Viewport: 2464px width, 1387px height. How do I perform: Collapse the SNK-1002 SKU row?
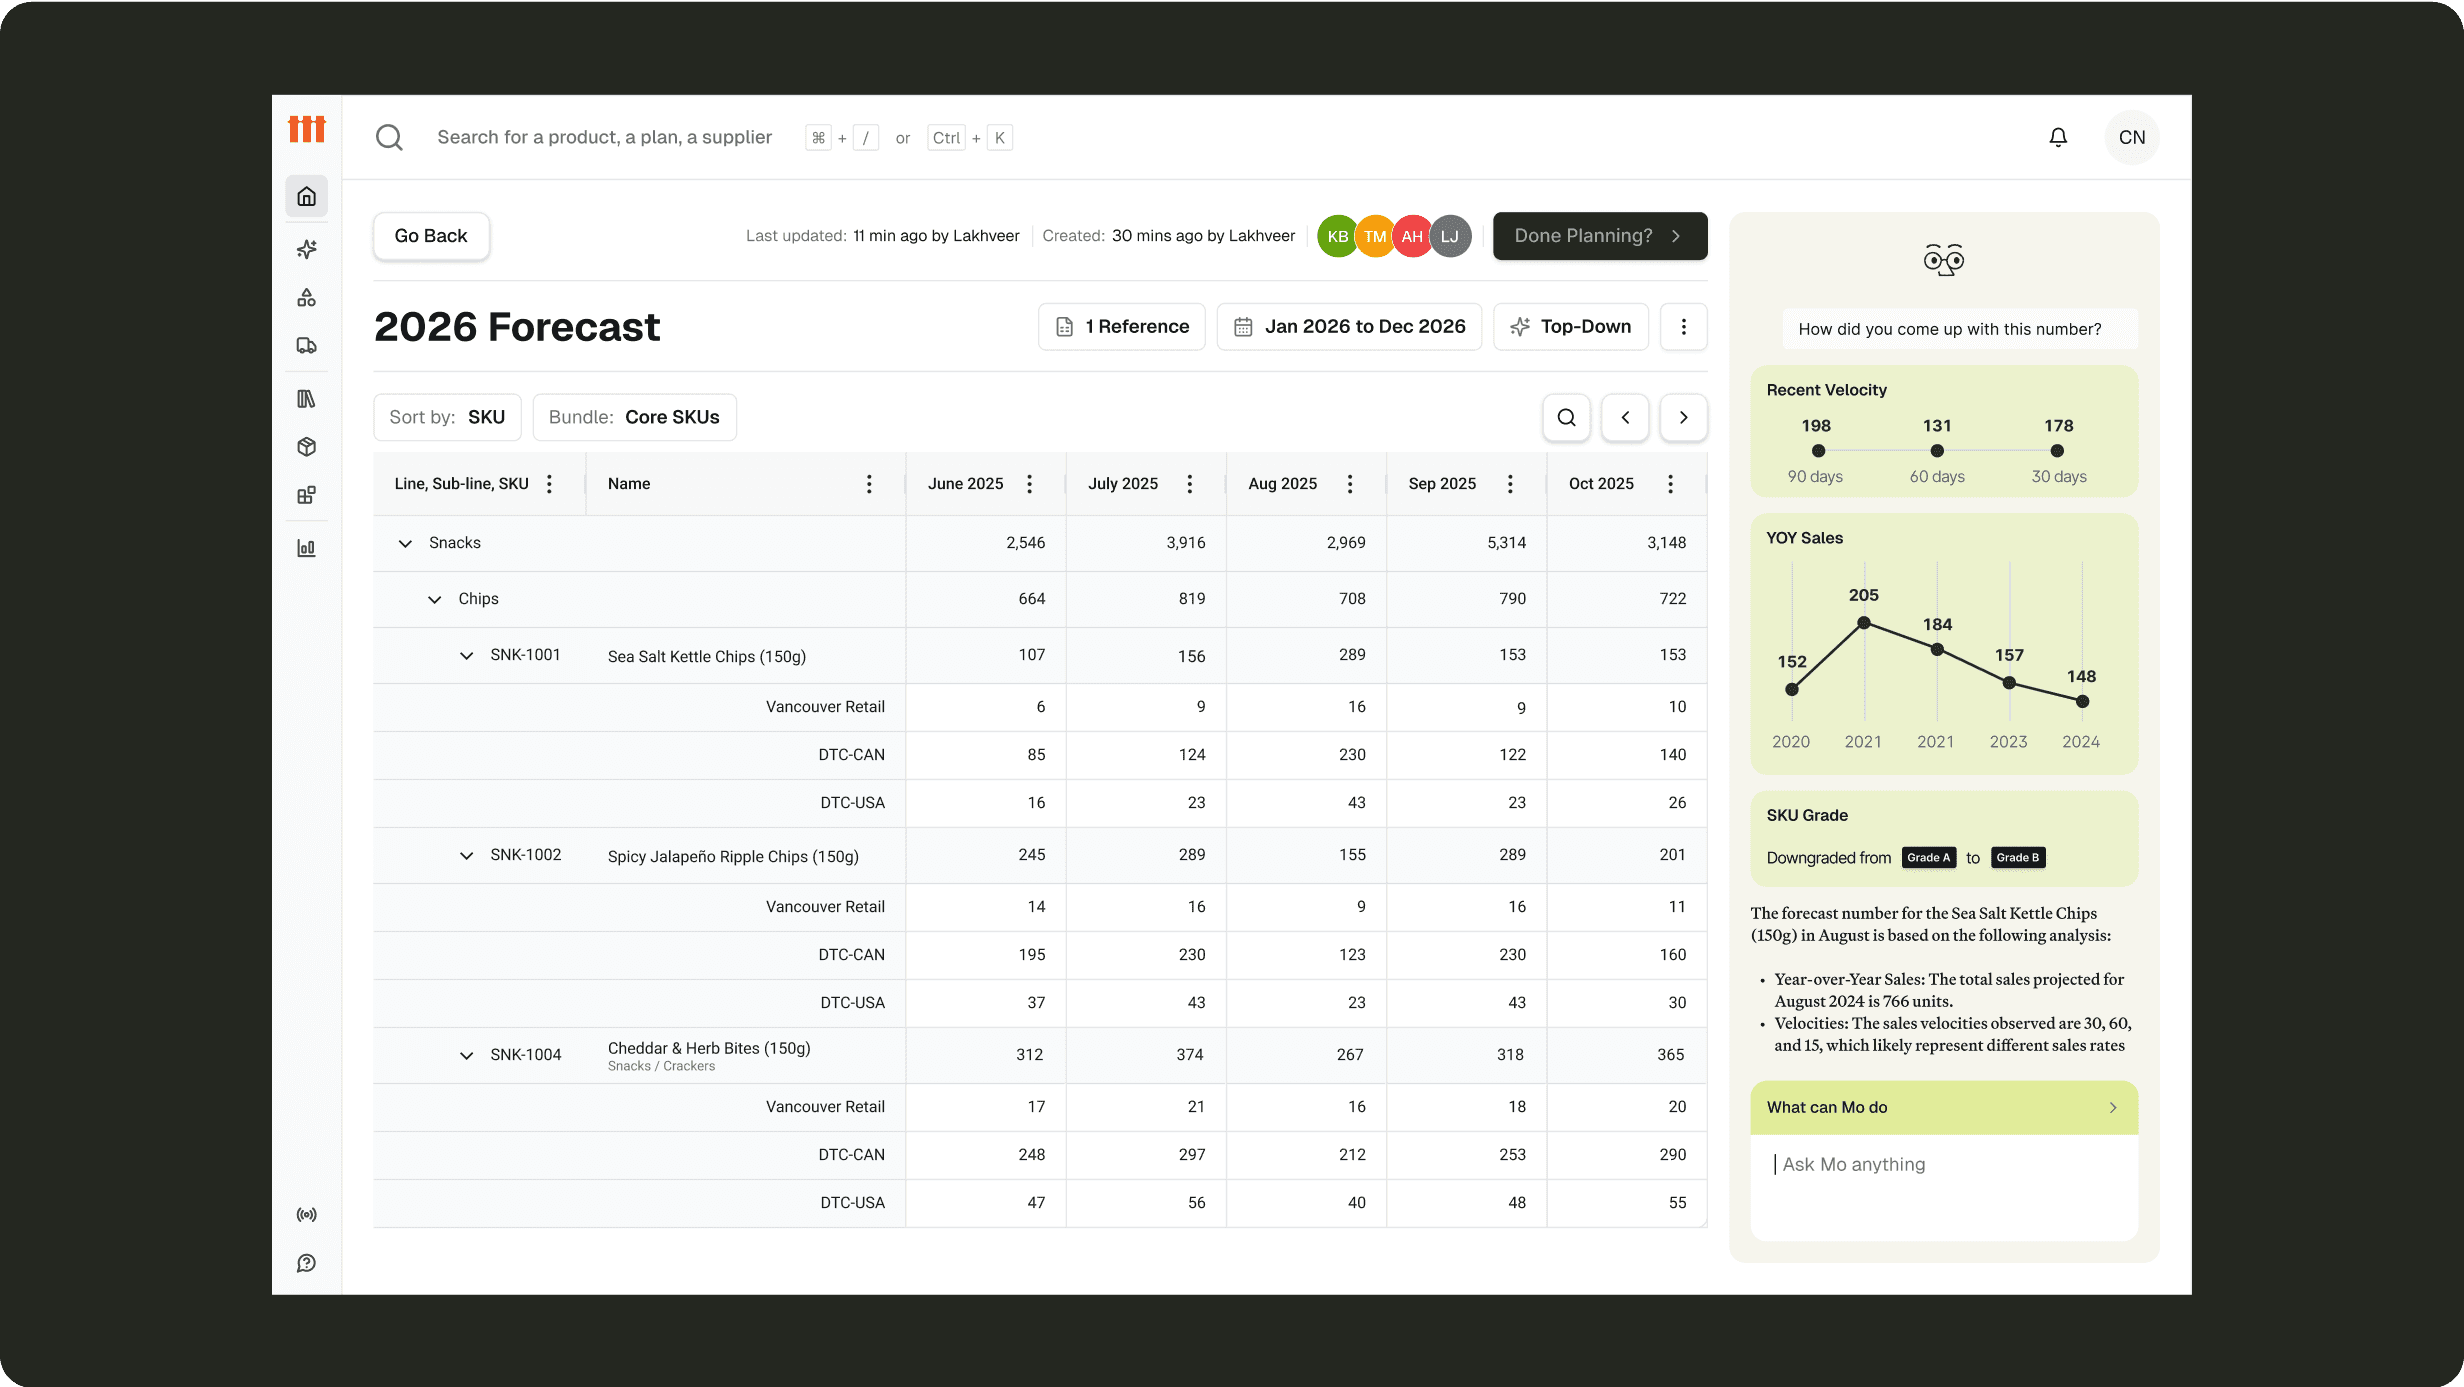pos(467,855)
